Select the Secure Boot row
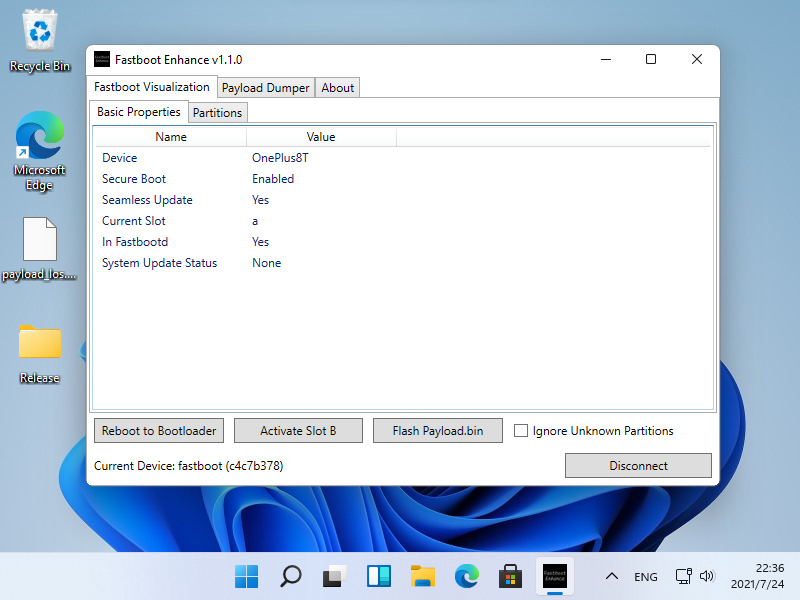The image size is (800, 600). tap(402, 179)
